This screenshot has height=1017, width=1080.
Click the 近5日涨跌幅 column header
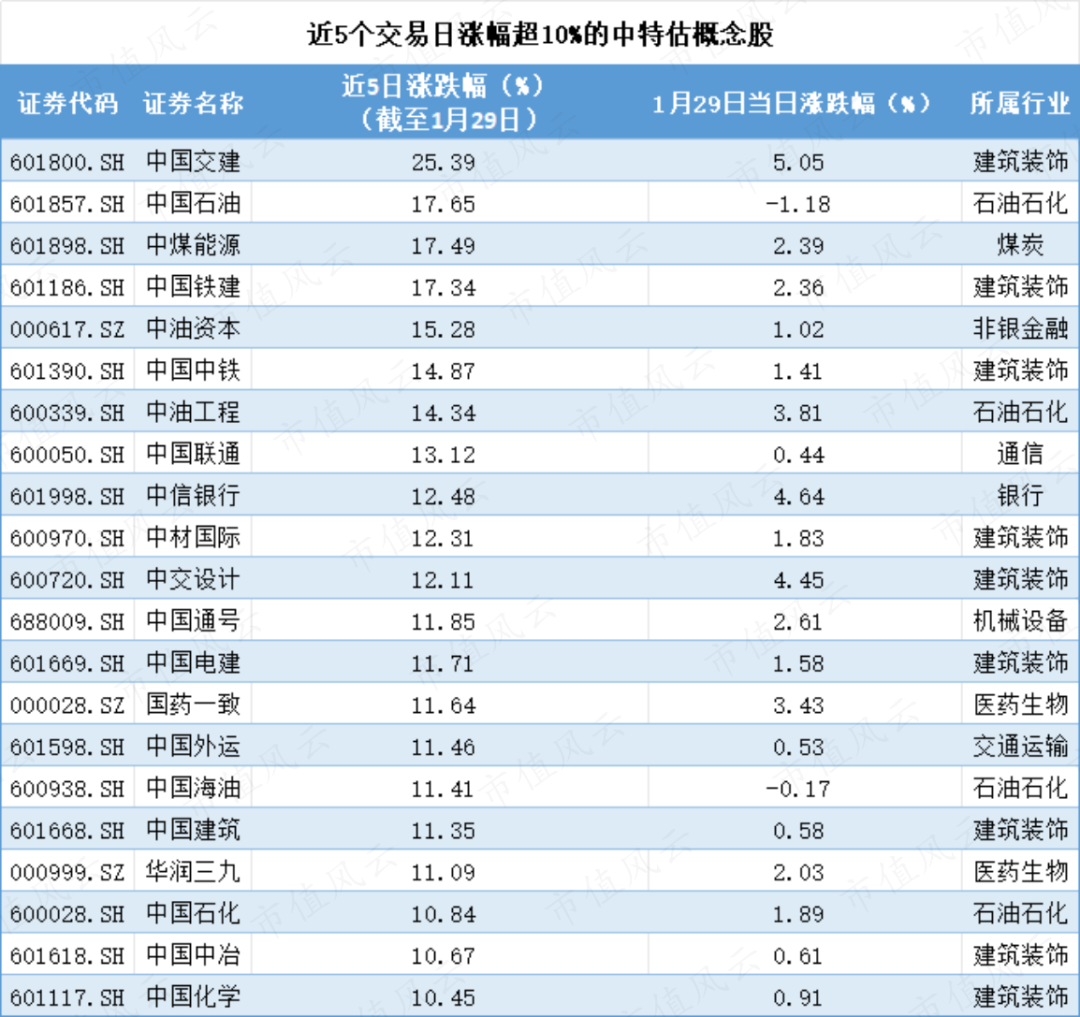point(443,103)
